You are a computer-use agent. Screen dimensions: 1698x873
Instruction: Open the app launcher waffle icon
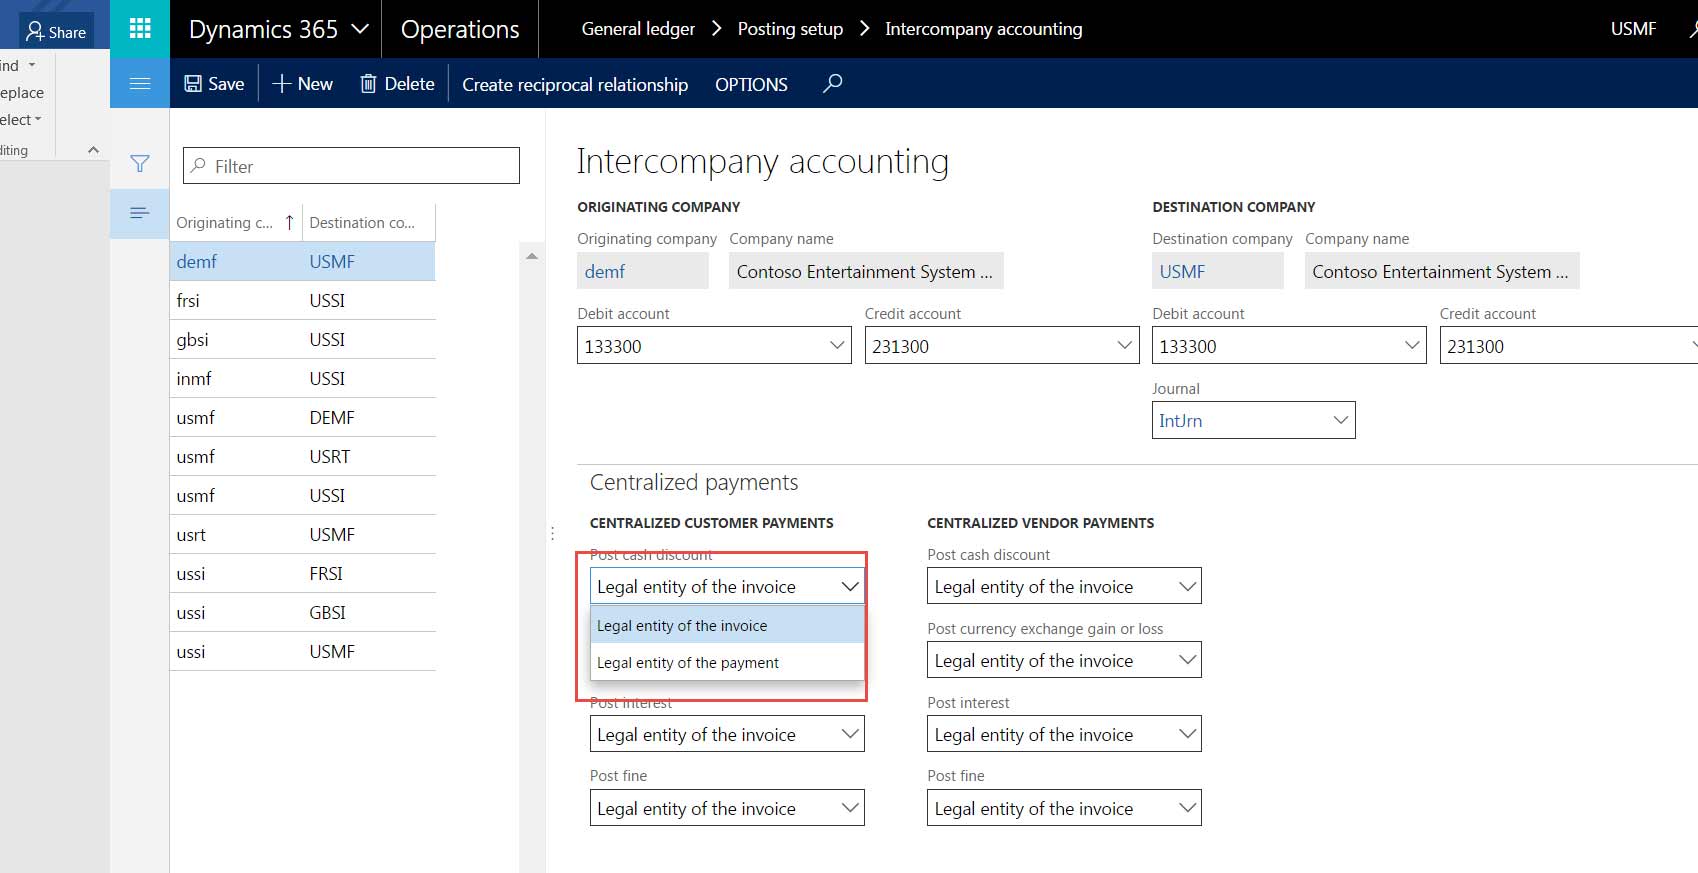click(x=140, y=28)
